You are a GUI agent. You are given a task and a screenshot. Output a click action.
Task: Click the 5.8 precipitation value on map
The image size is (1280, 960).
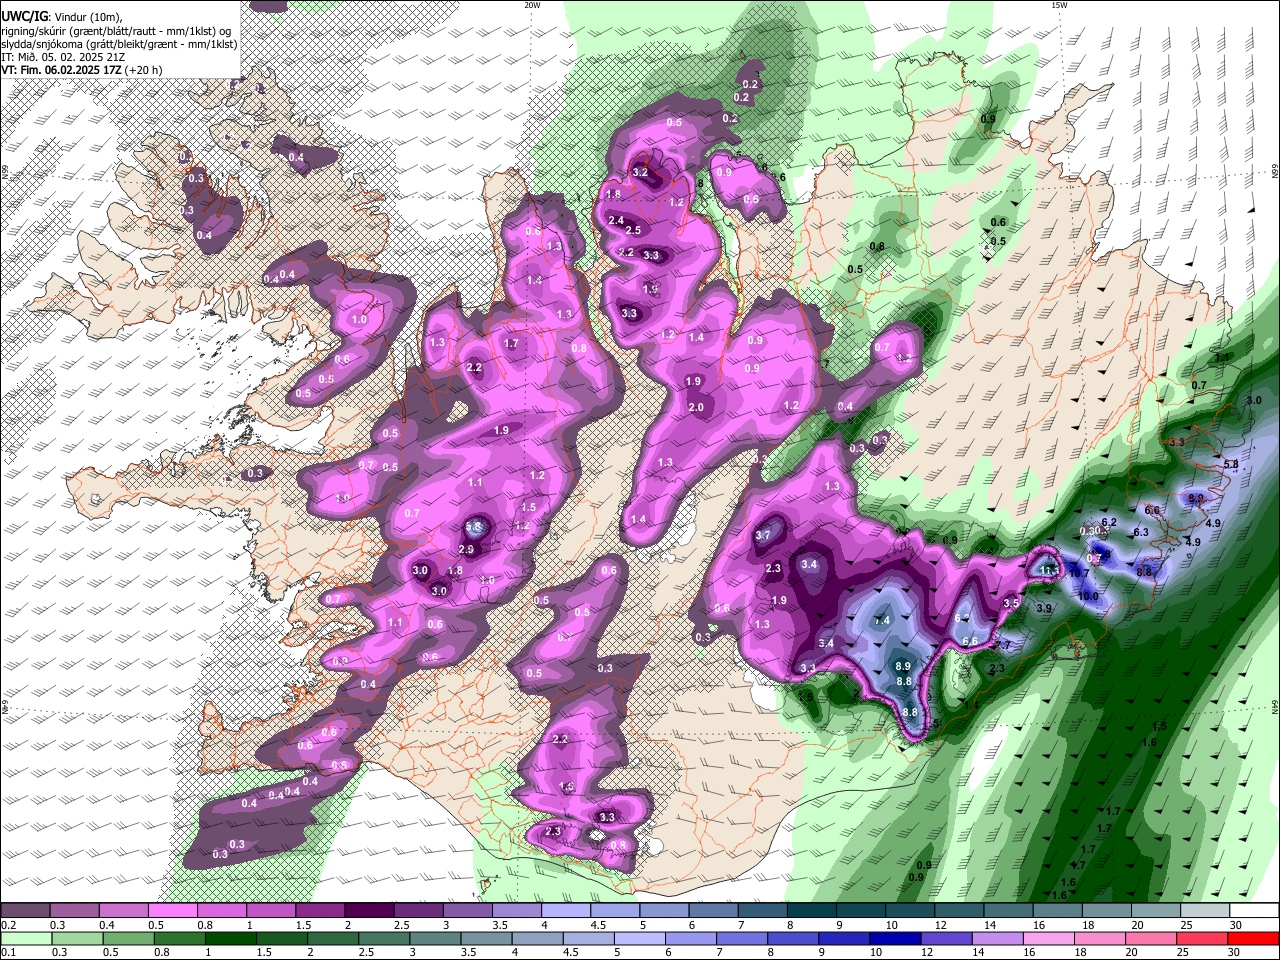tap(1231, 465)
